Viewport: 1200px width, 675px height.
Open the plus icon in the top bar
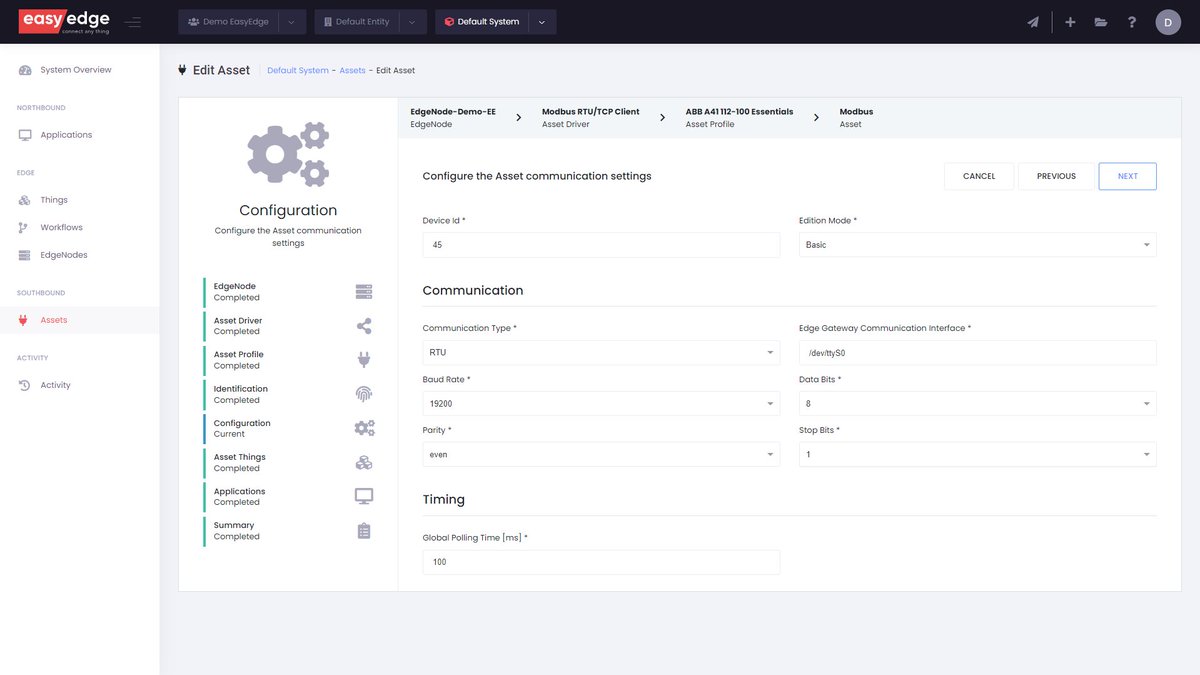[x=1069, y=21]
